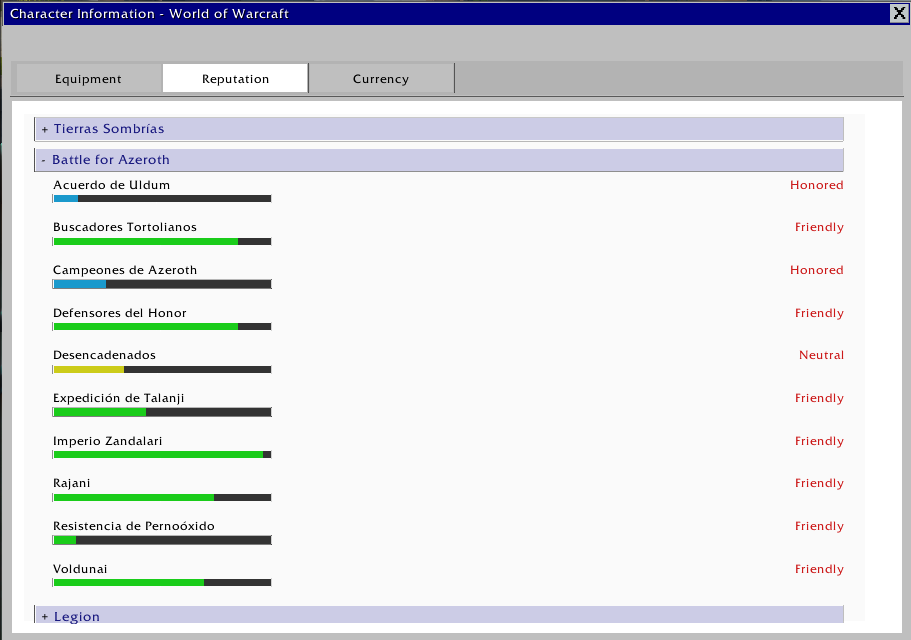Click the Acuerdo de Uldum reputation bar

pyautogui.click(x=162, y=199)
